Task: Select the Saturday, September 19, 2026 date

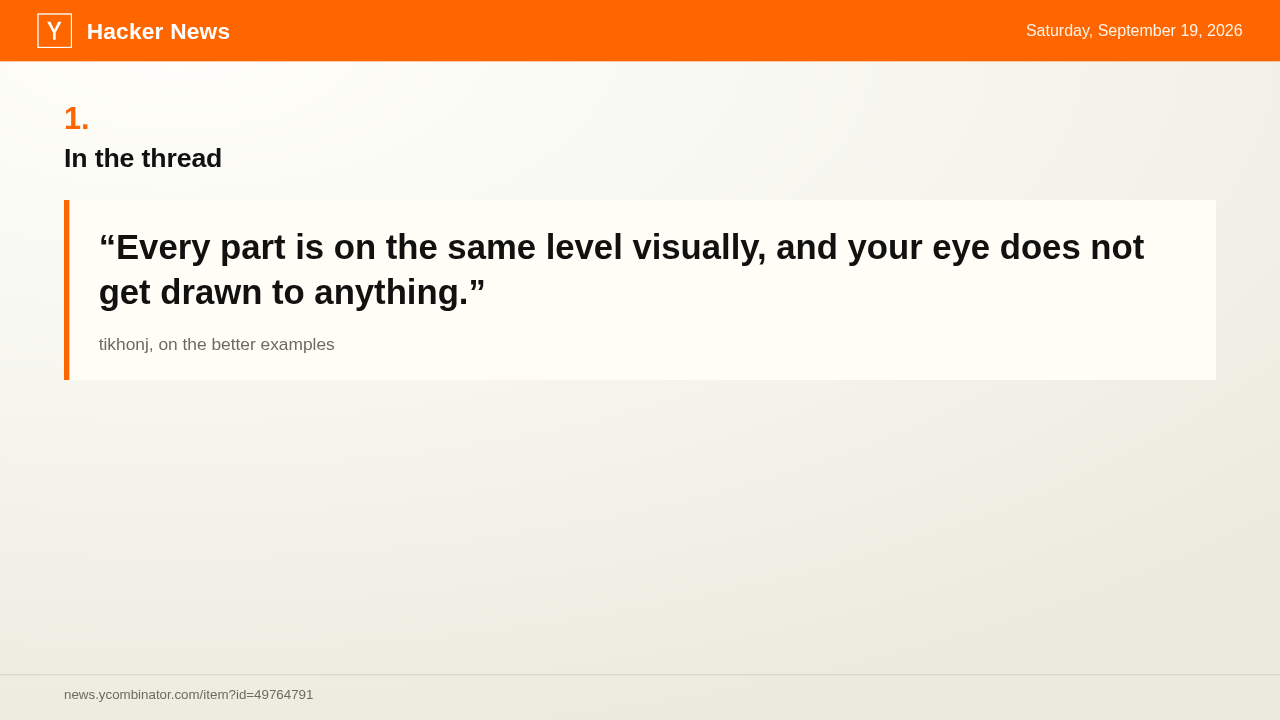Action: coord(1134,31)
